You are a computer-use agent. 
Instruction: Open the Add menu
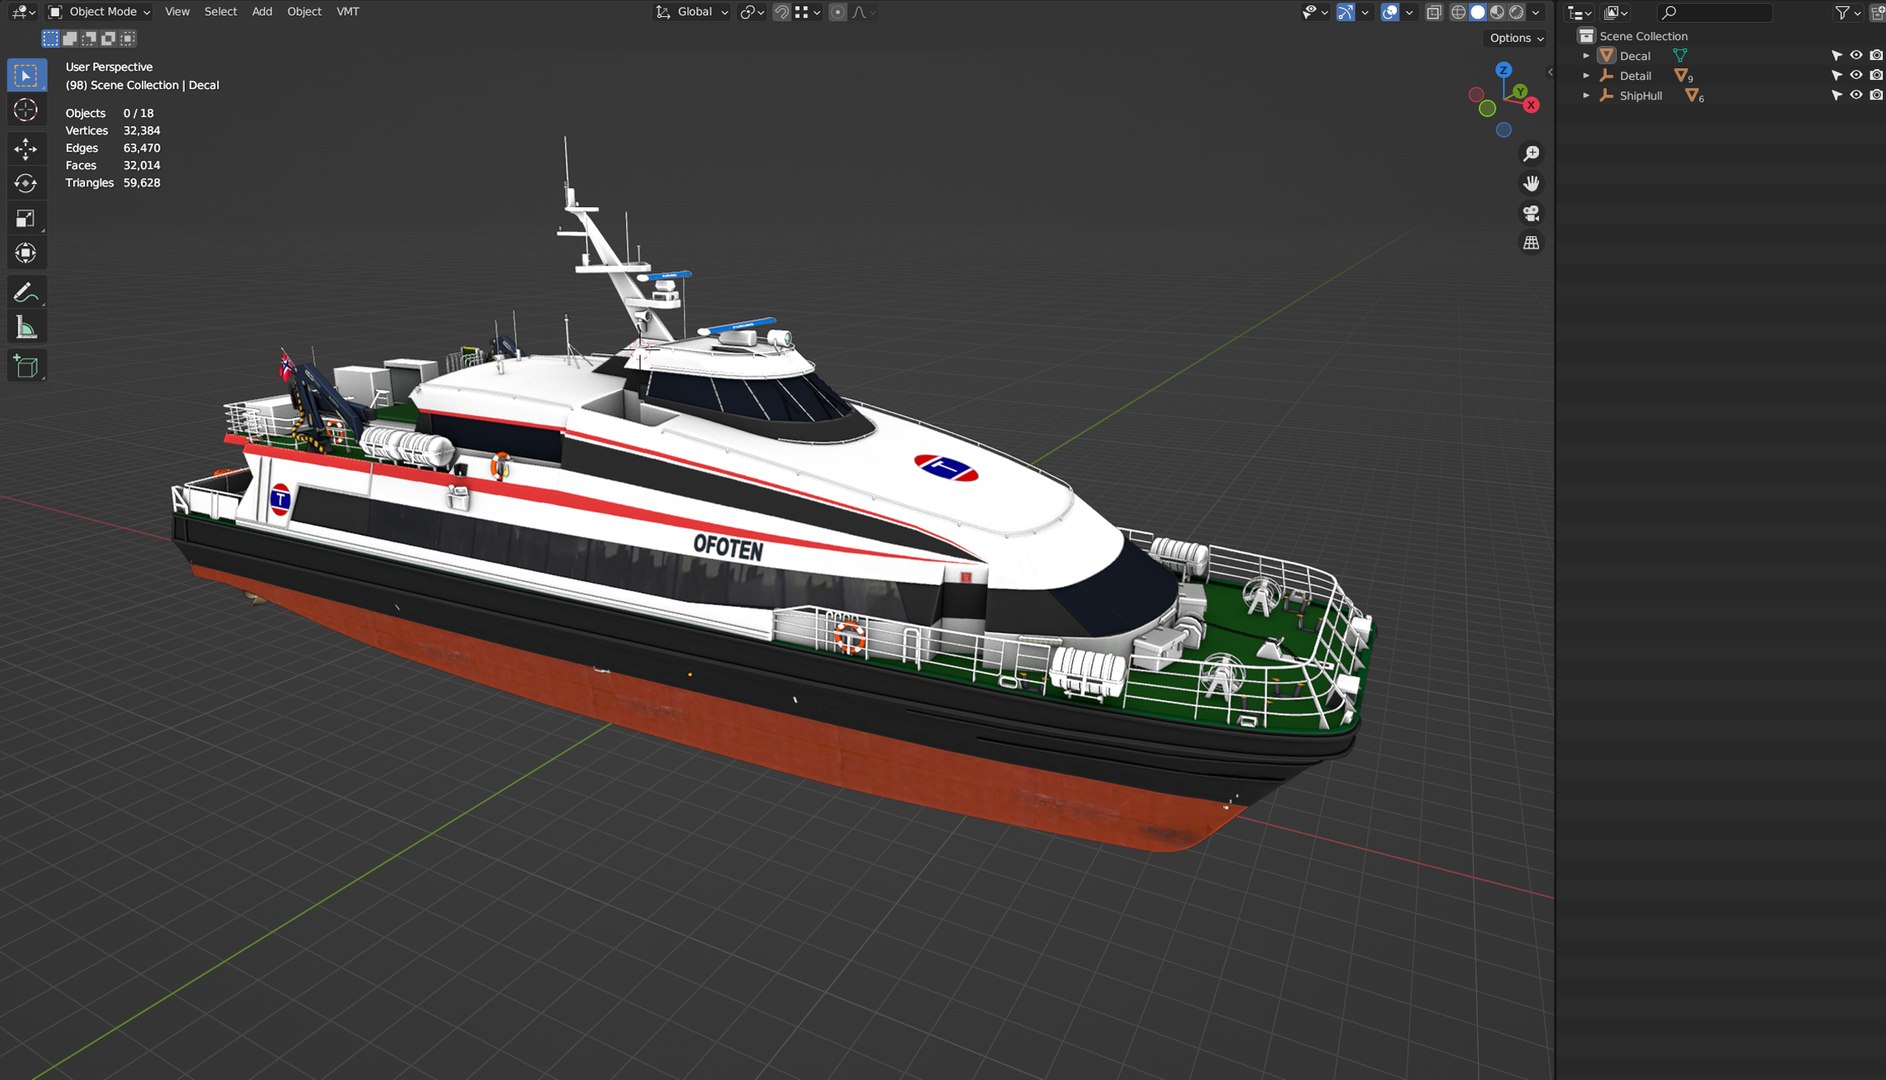[x=262, y=12]
